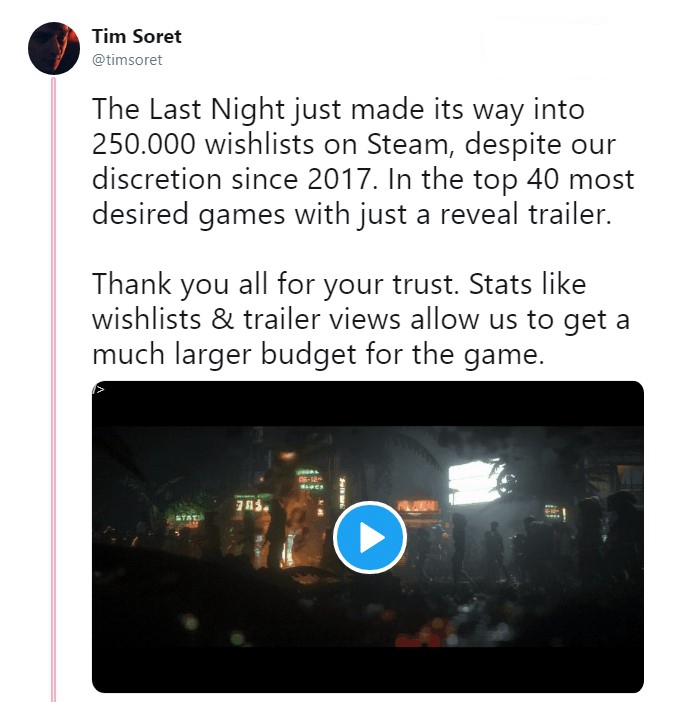
Task: Click the small '/>' mark in video corner
Action: pos(98,388)
